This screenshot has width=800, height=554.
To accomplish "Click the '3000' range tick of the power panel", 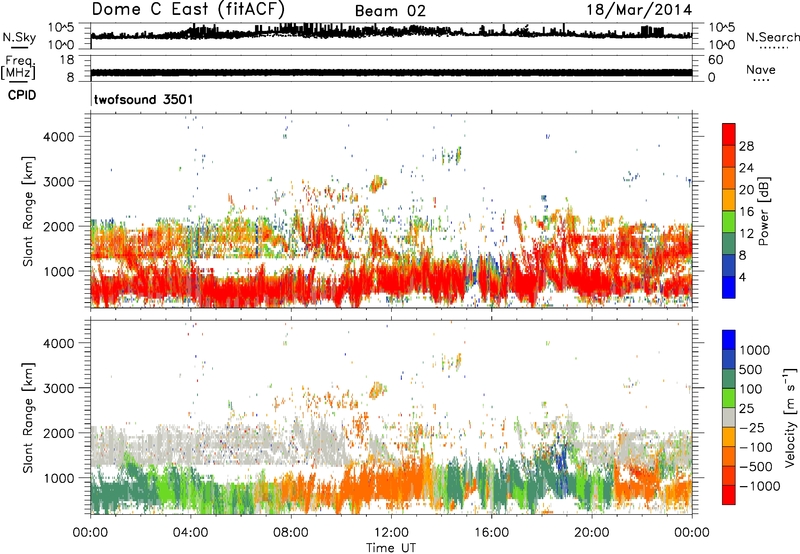I will (59, 182).
